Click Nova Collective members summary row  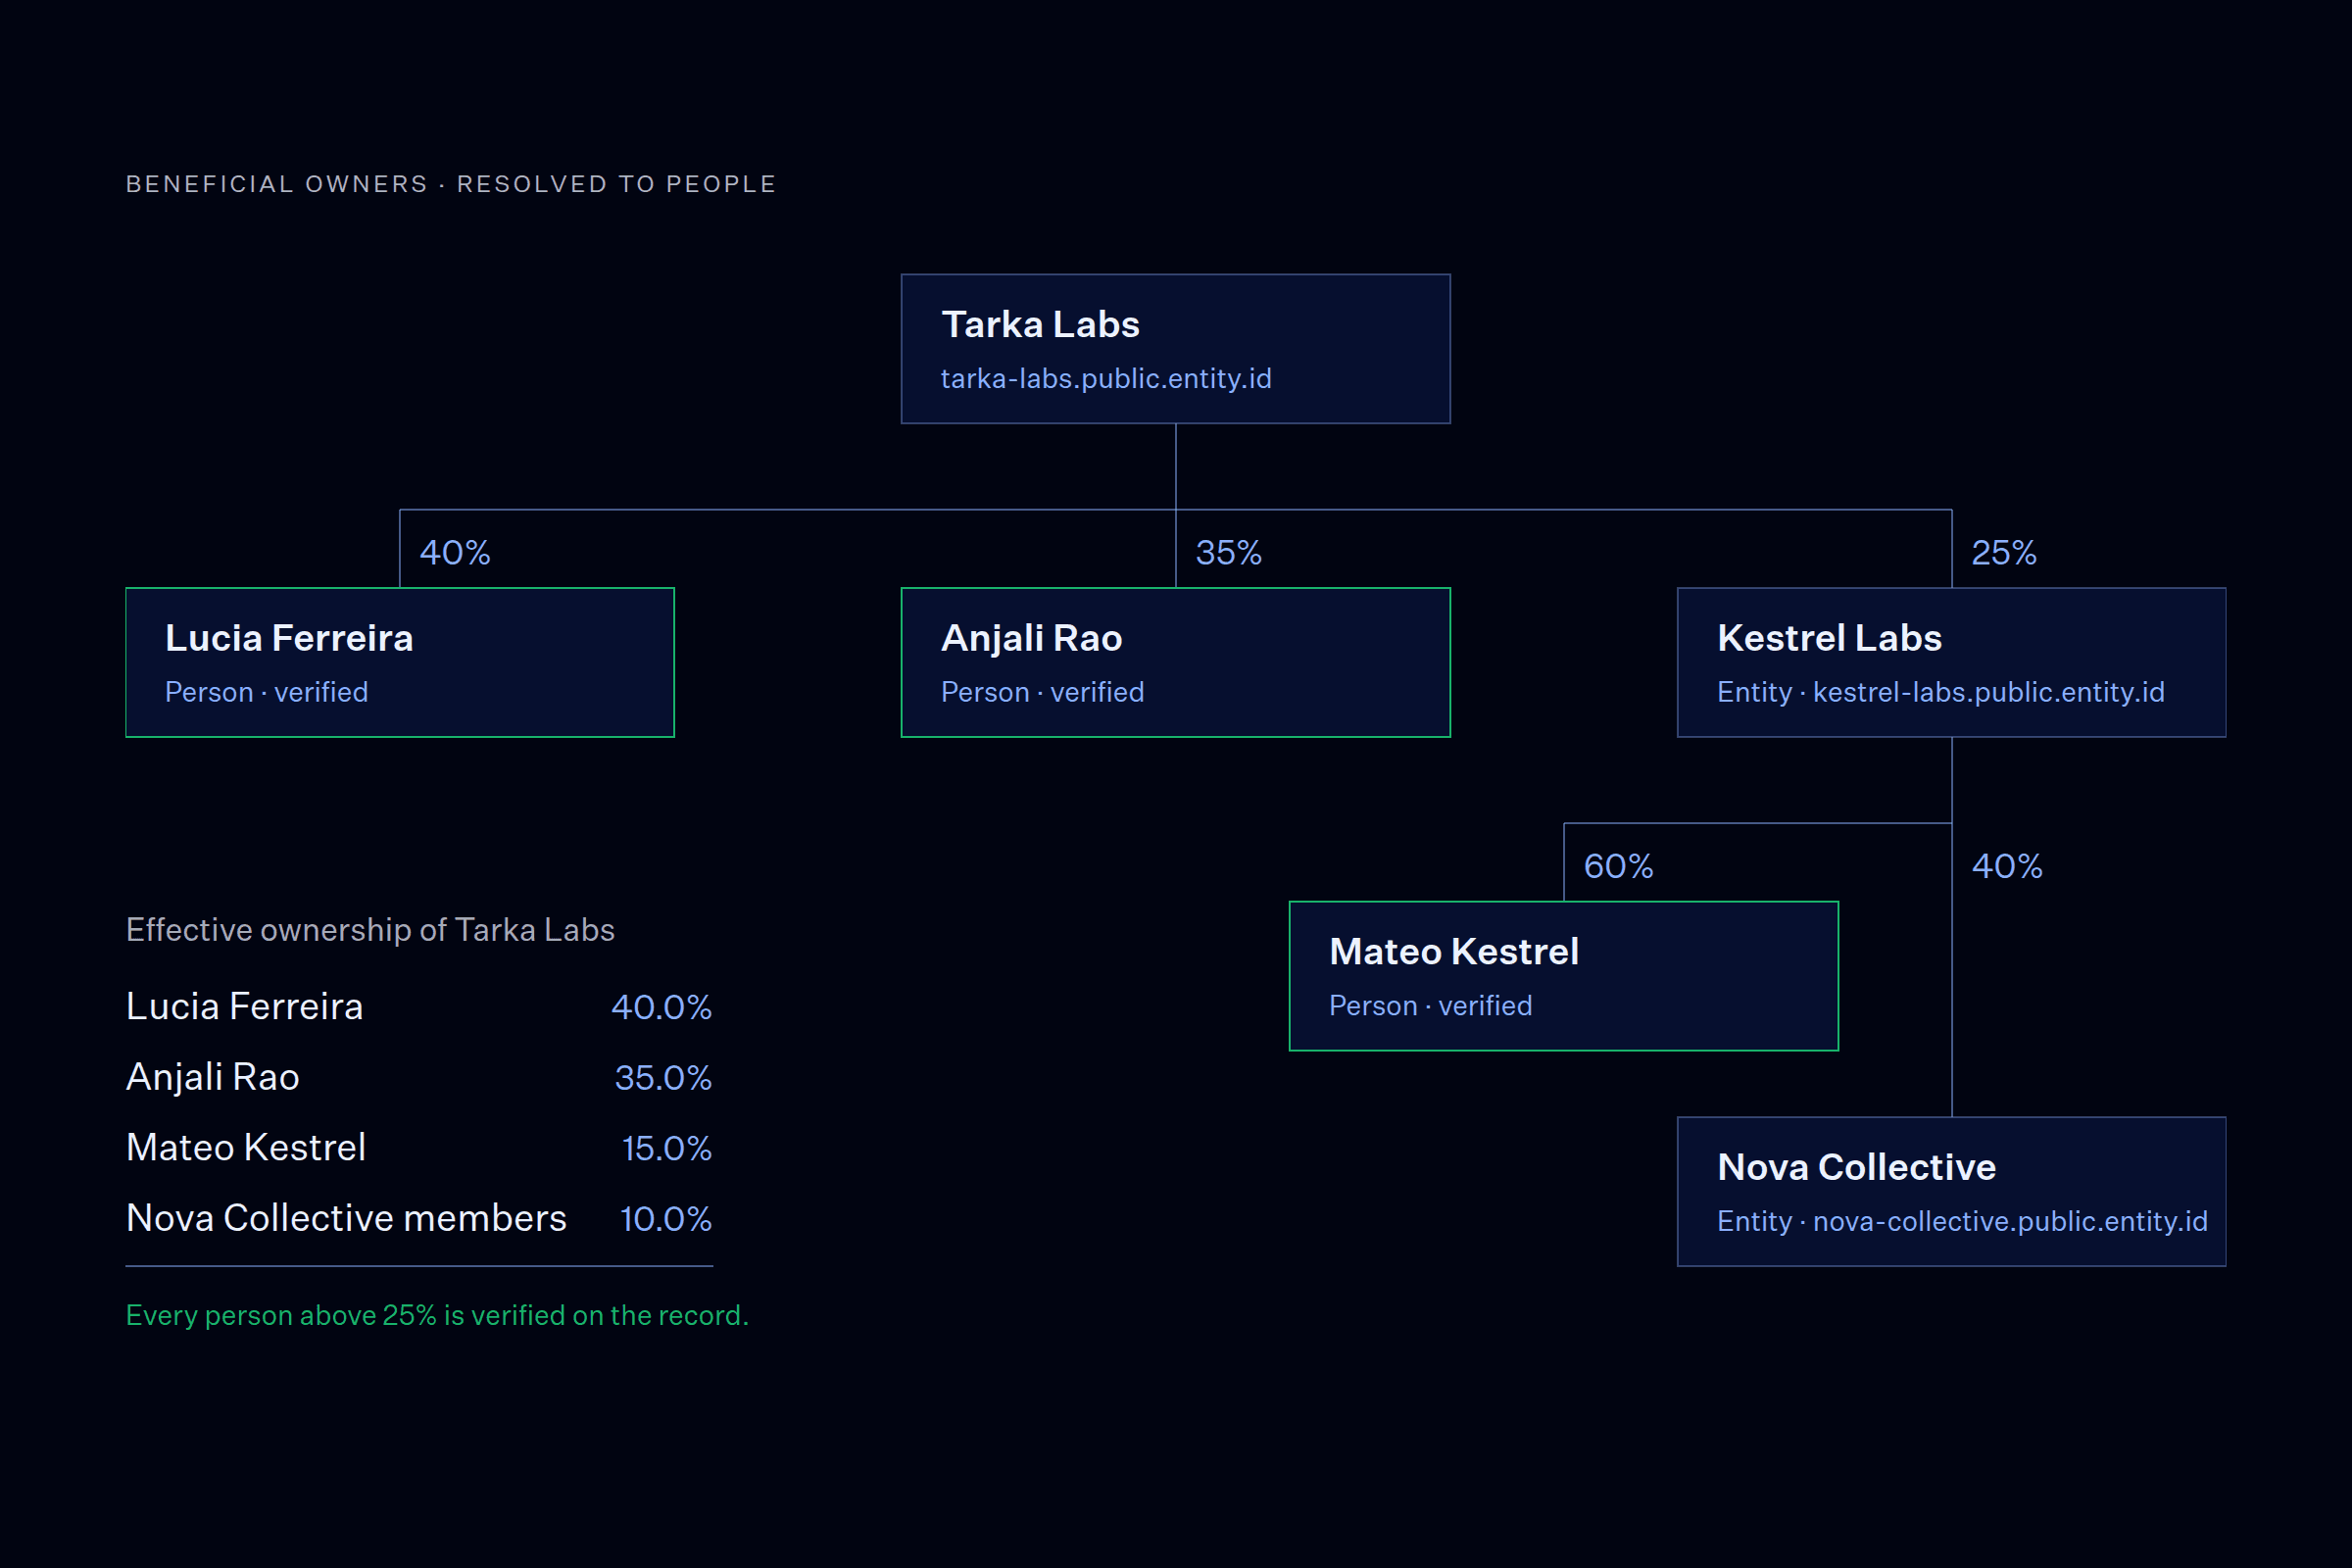click(x=419, y=1218)
